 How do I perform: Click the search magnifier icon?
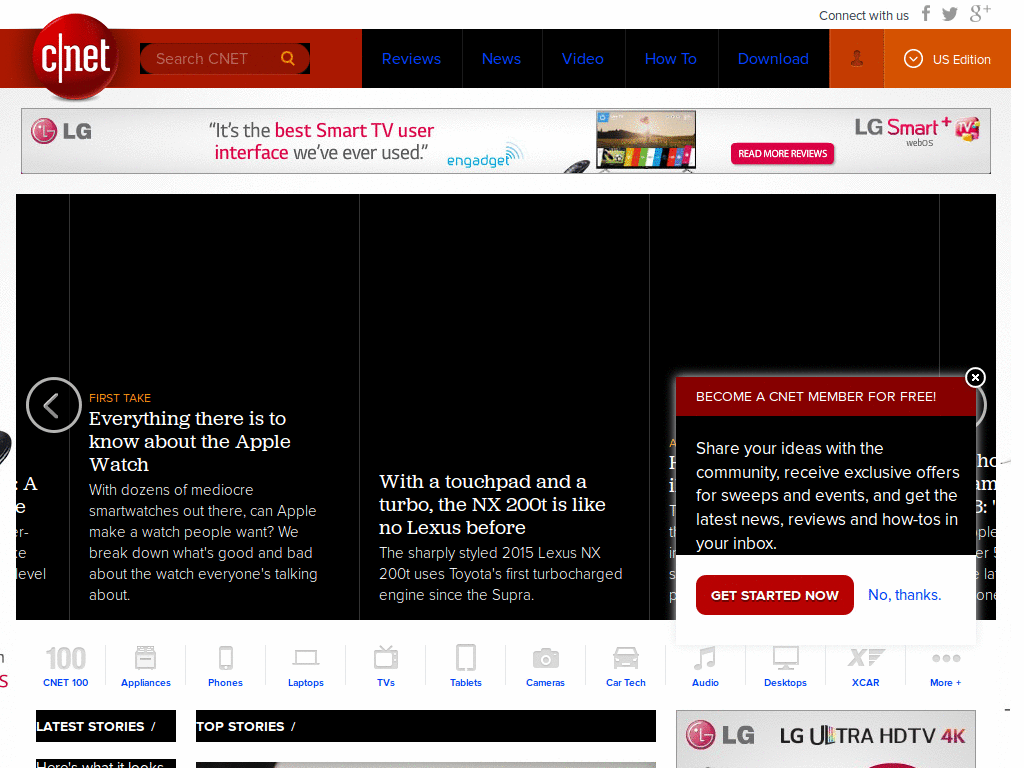tap(288, 58)
